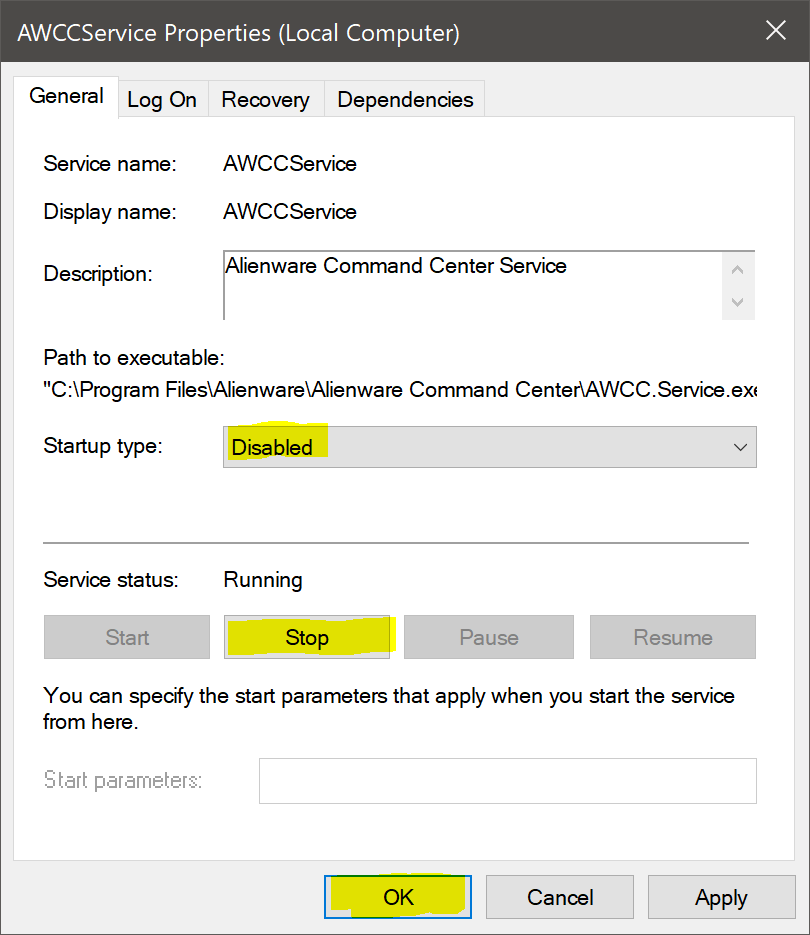Cancel the properties dialog
810x935 pixels.
[x=560, y=897]
